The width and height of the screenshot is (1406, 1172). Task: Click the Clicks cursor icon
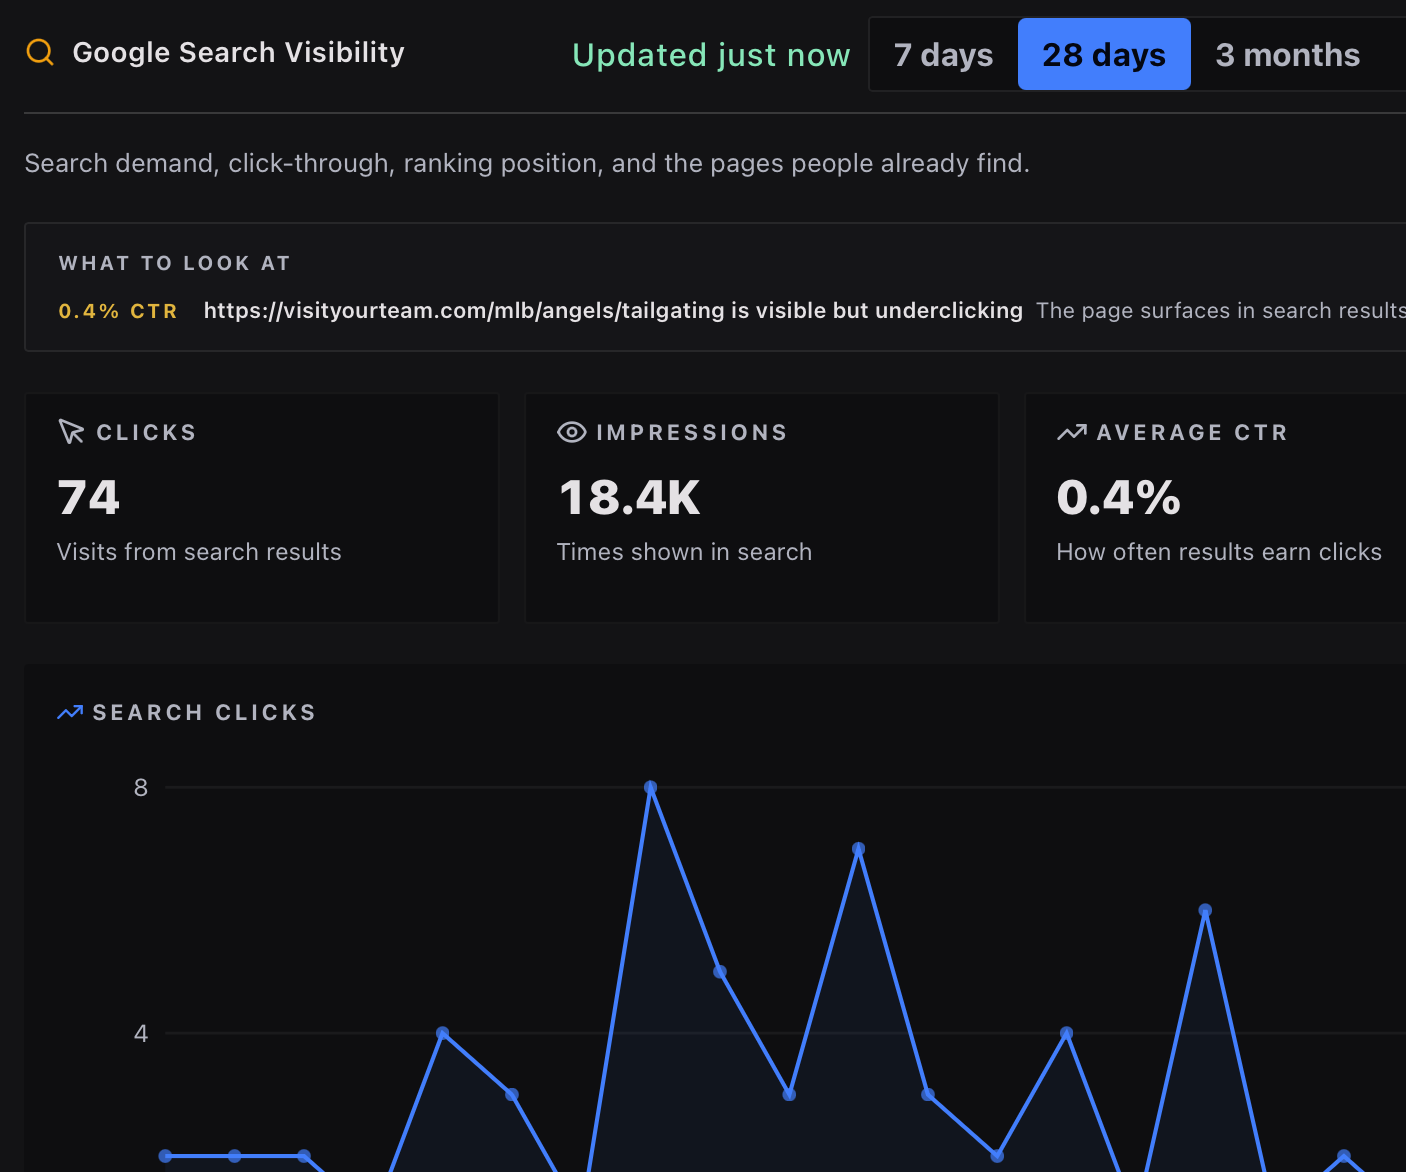71,432
